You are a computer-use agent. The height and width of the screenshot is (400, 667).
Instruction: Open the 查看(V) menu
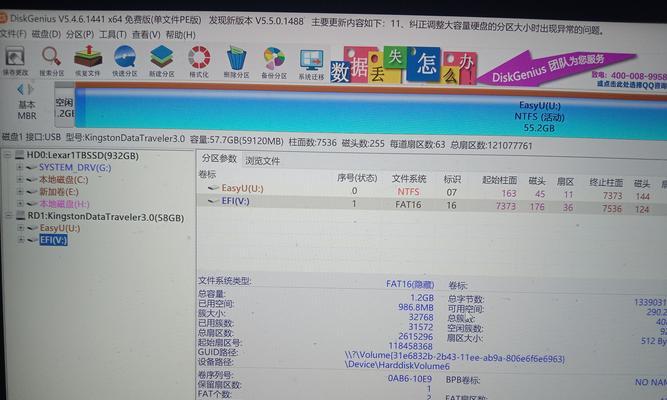point(146,34)
